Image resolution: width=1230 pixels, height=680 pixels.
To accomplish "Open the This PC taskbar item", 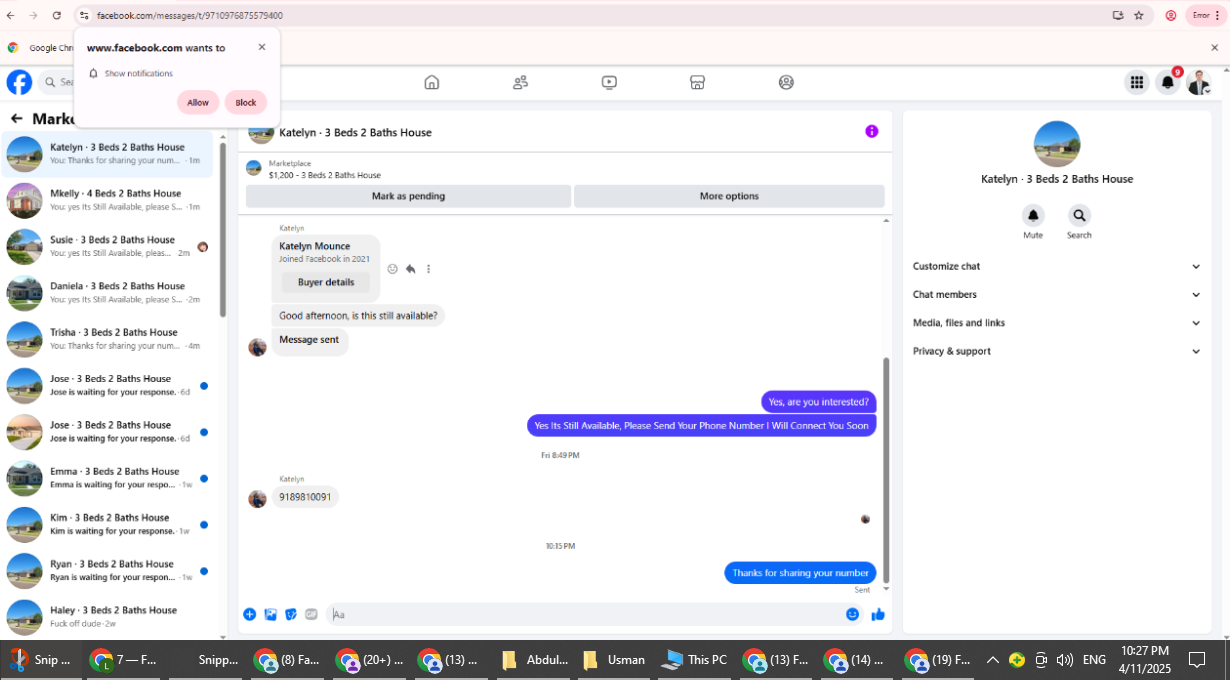I will pos(695,660).
